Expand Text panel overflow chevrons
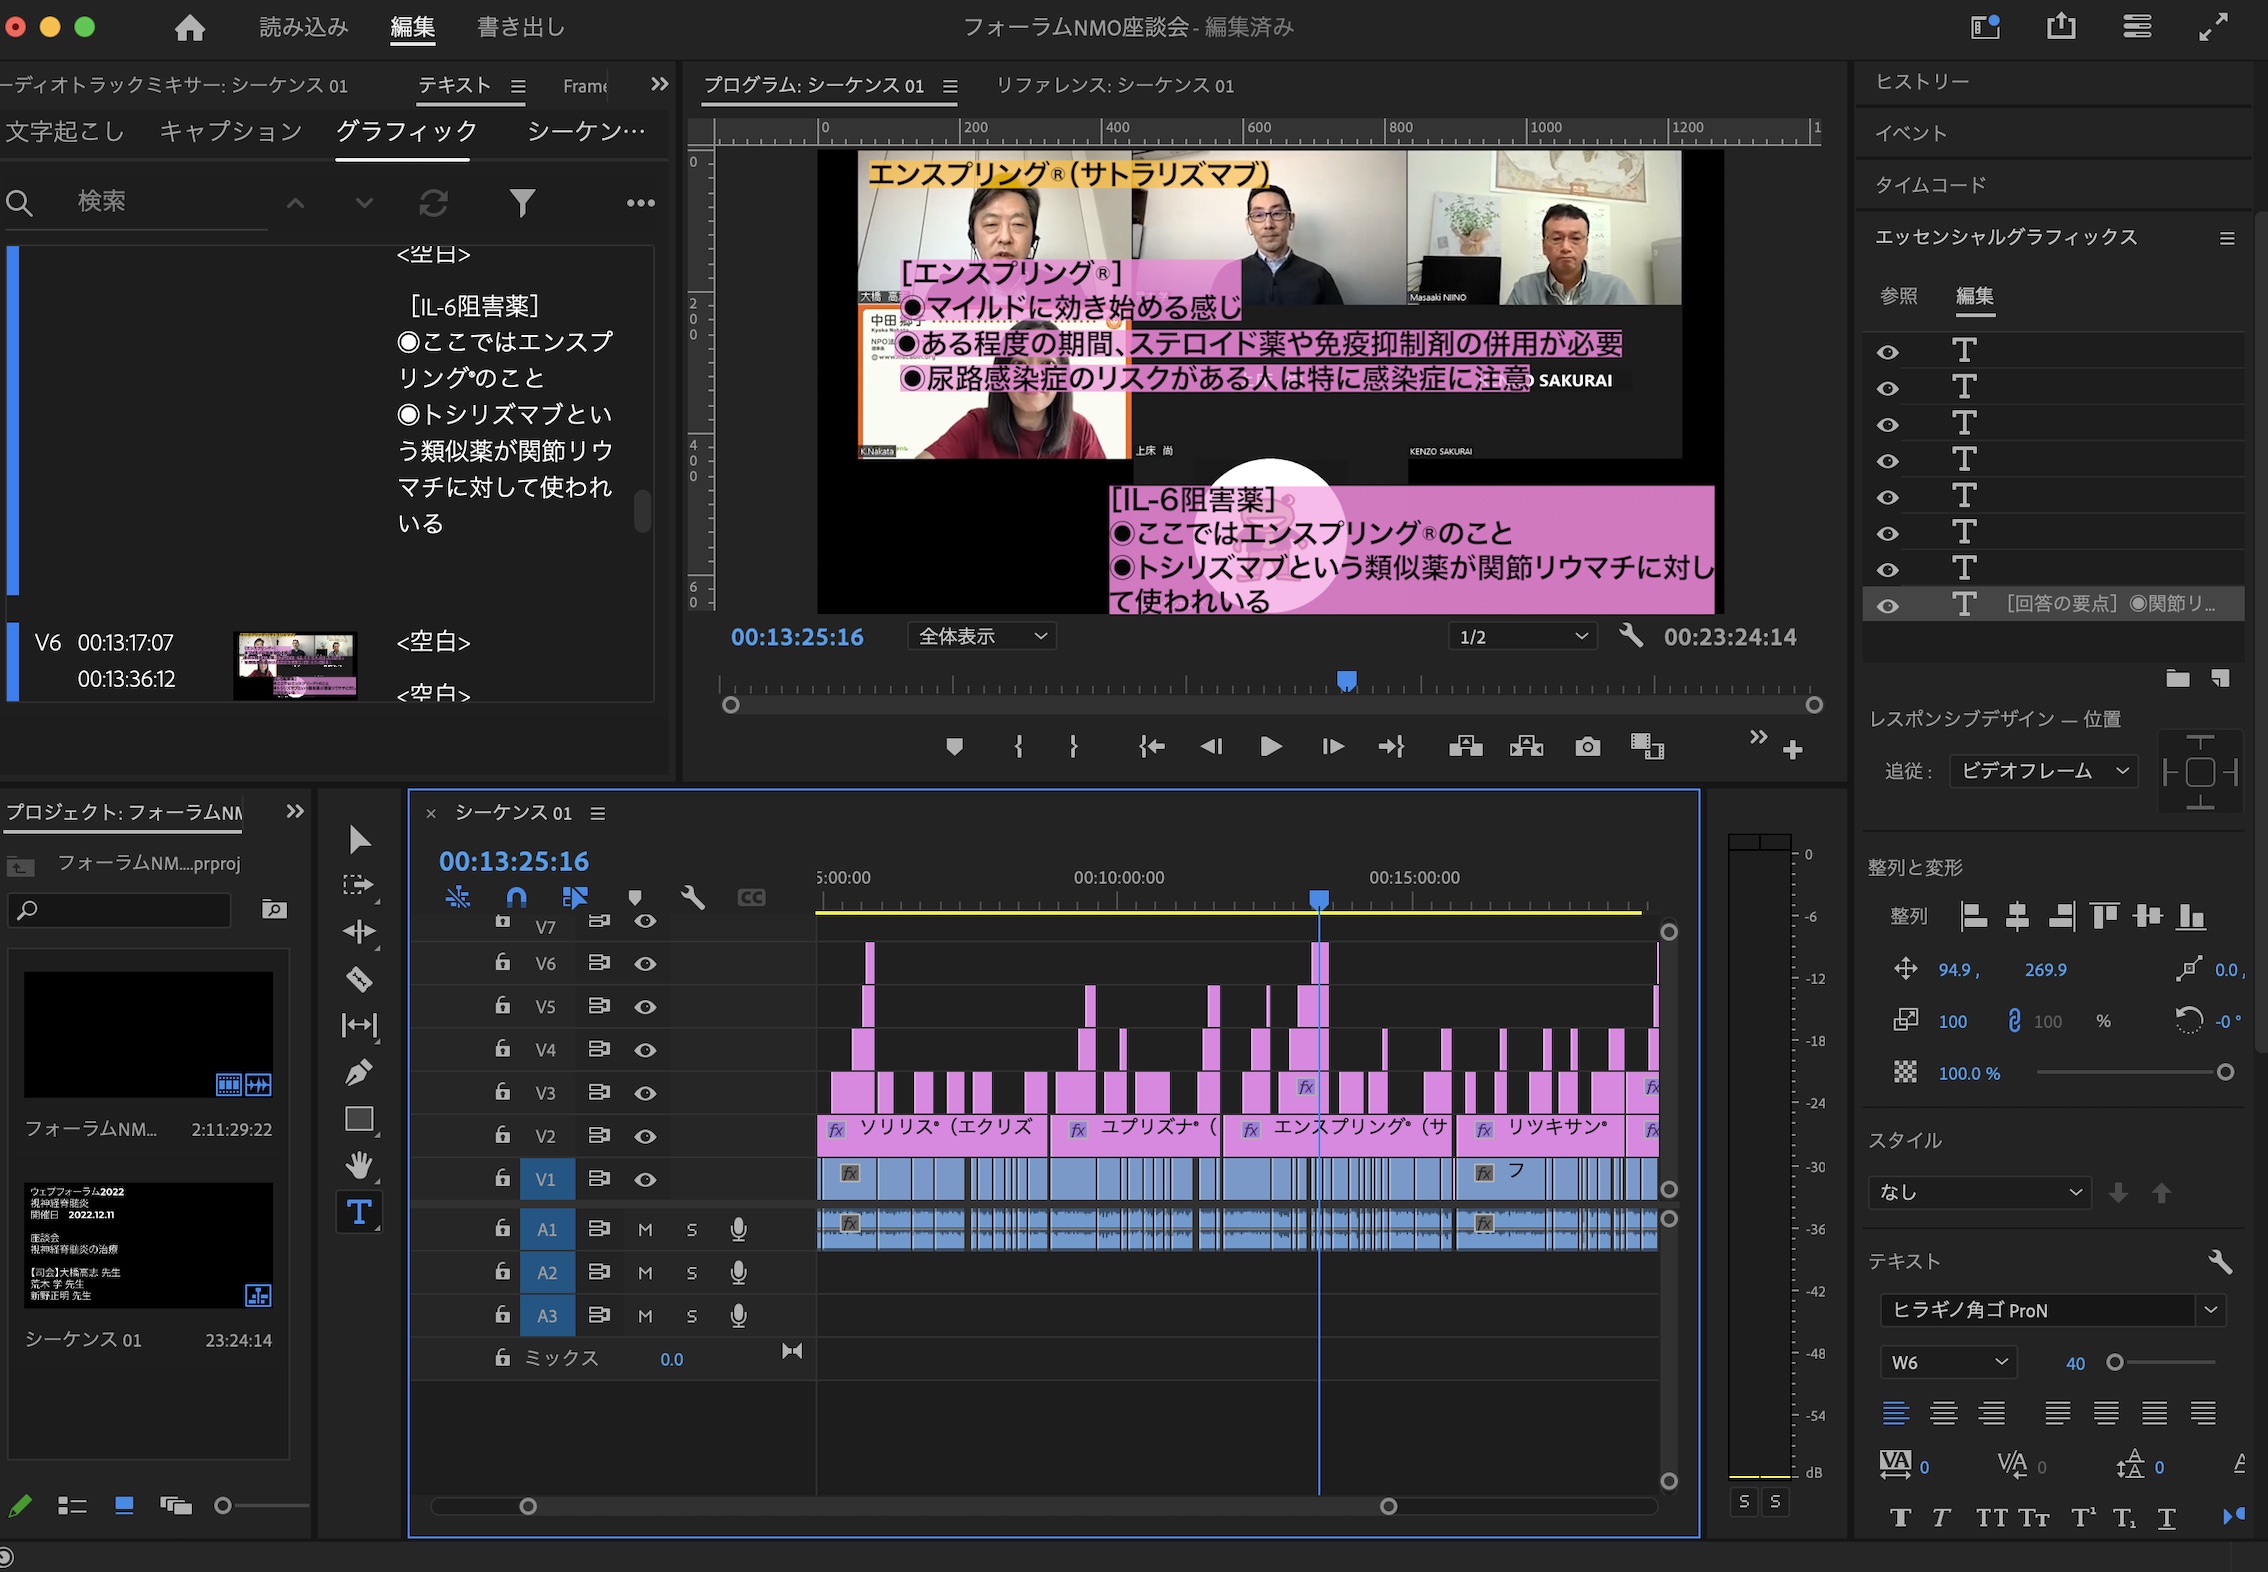This screenshot has height=1572, width=2268. click(x=659, y=85)
